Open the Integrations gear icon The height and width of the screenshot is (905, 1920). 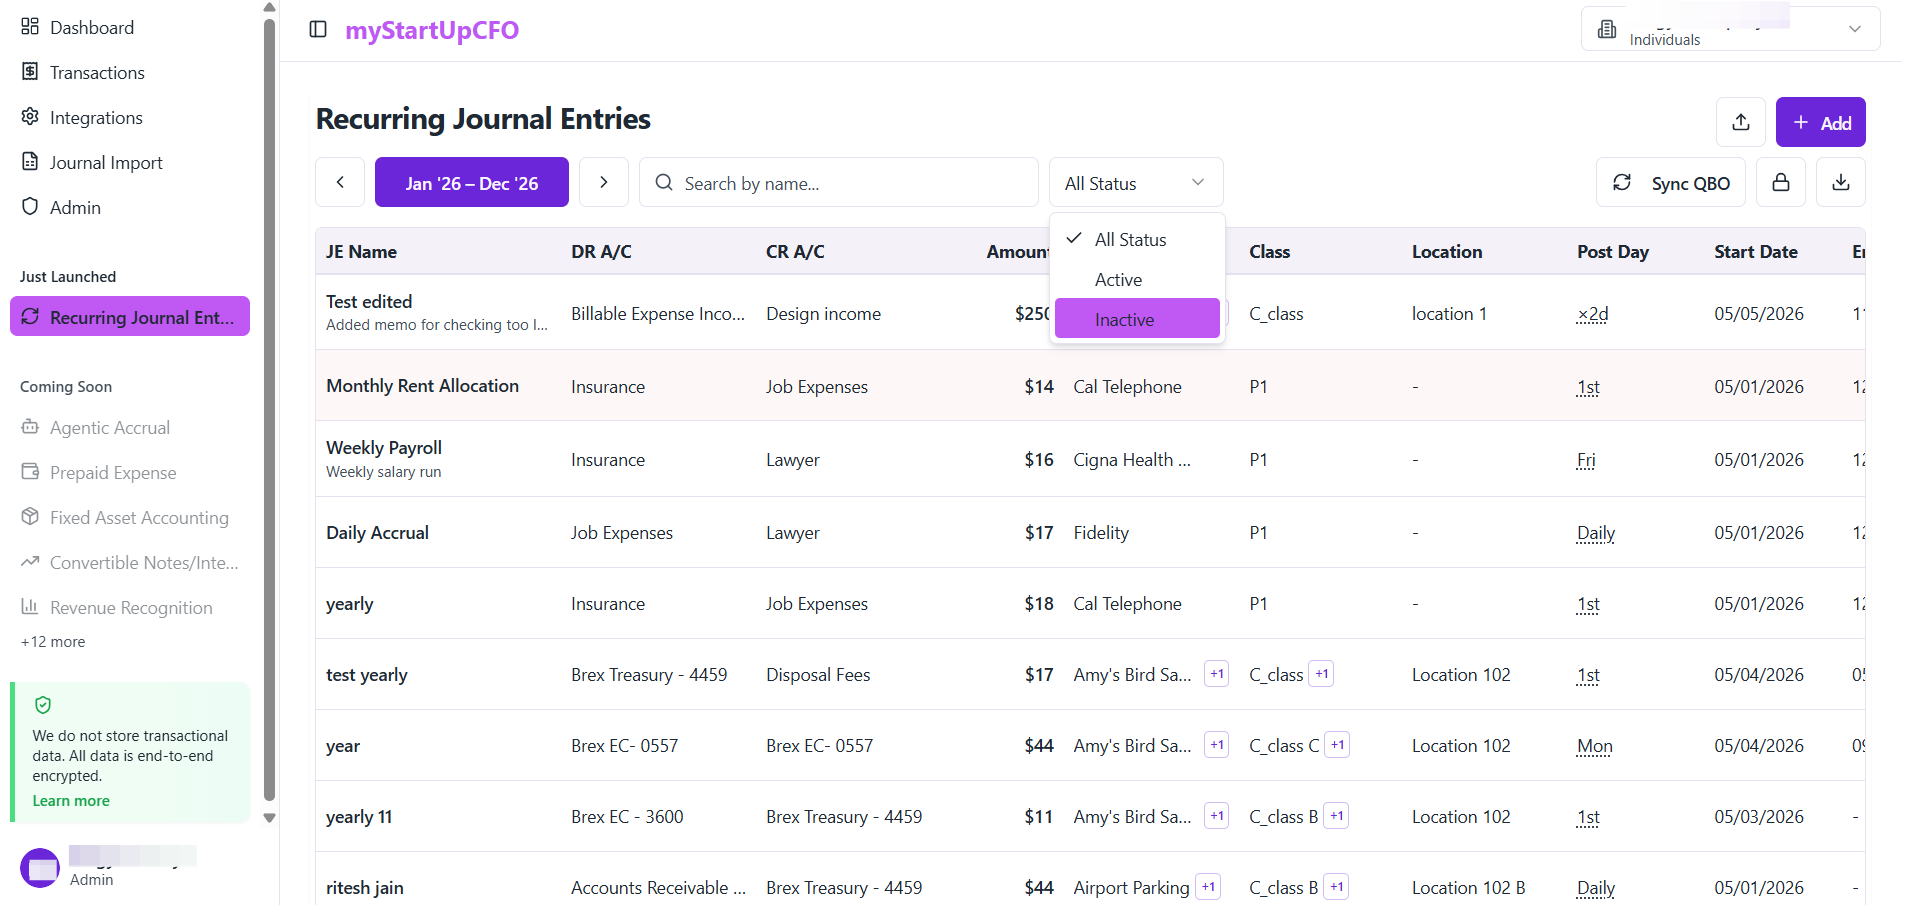30,117
